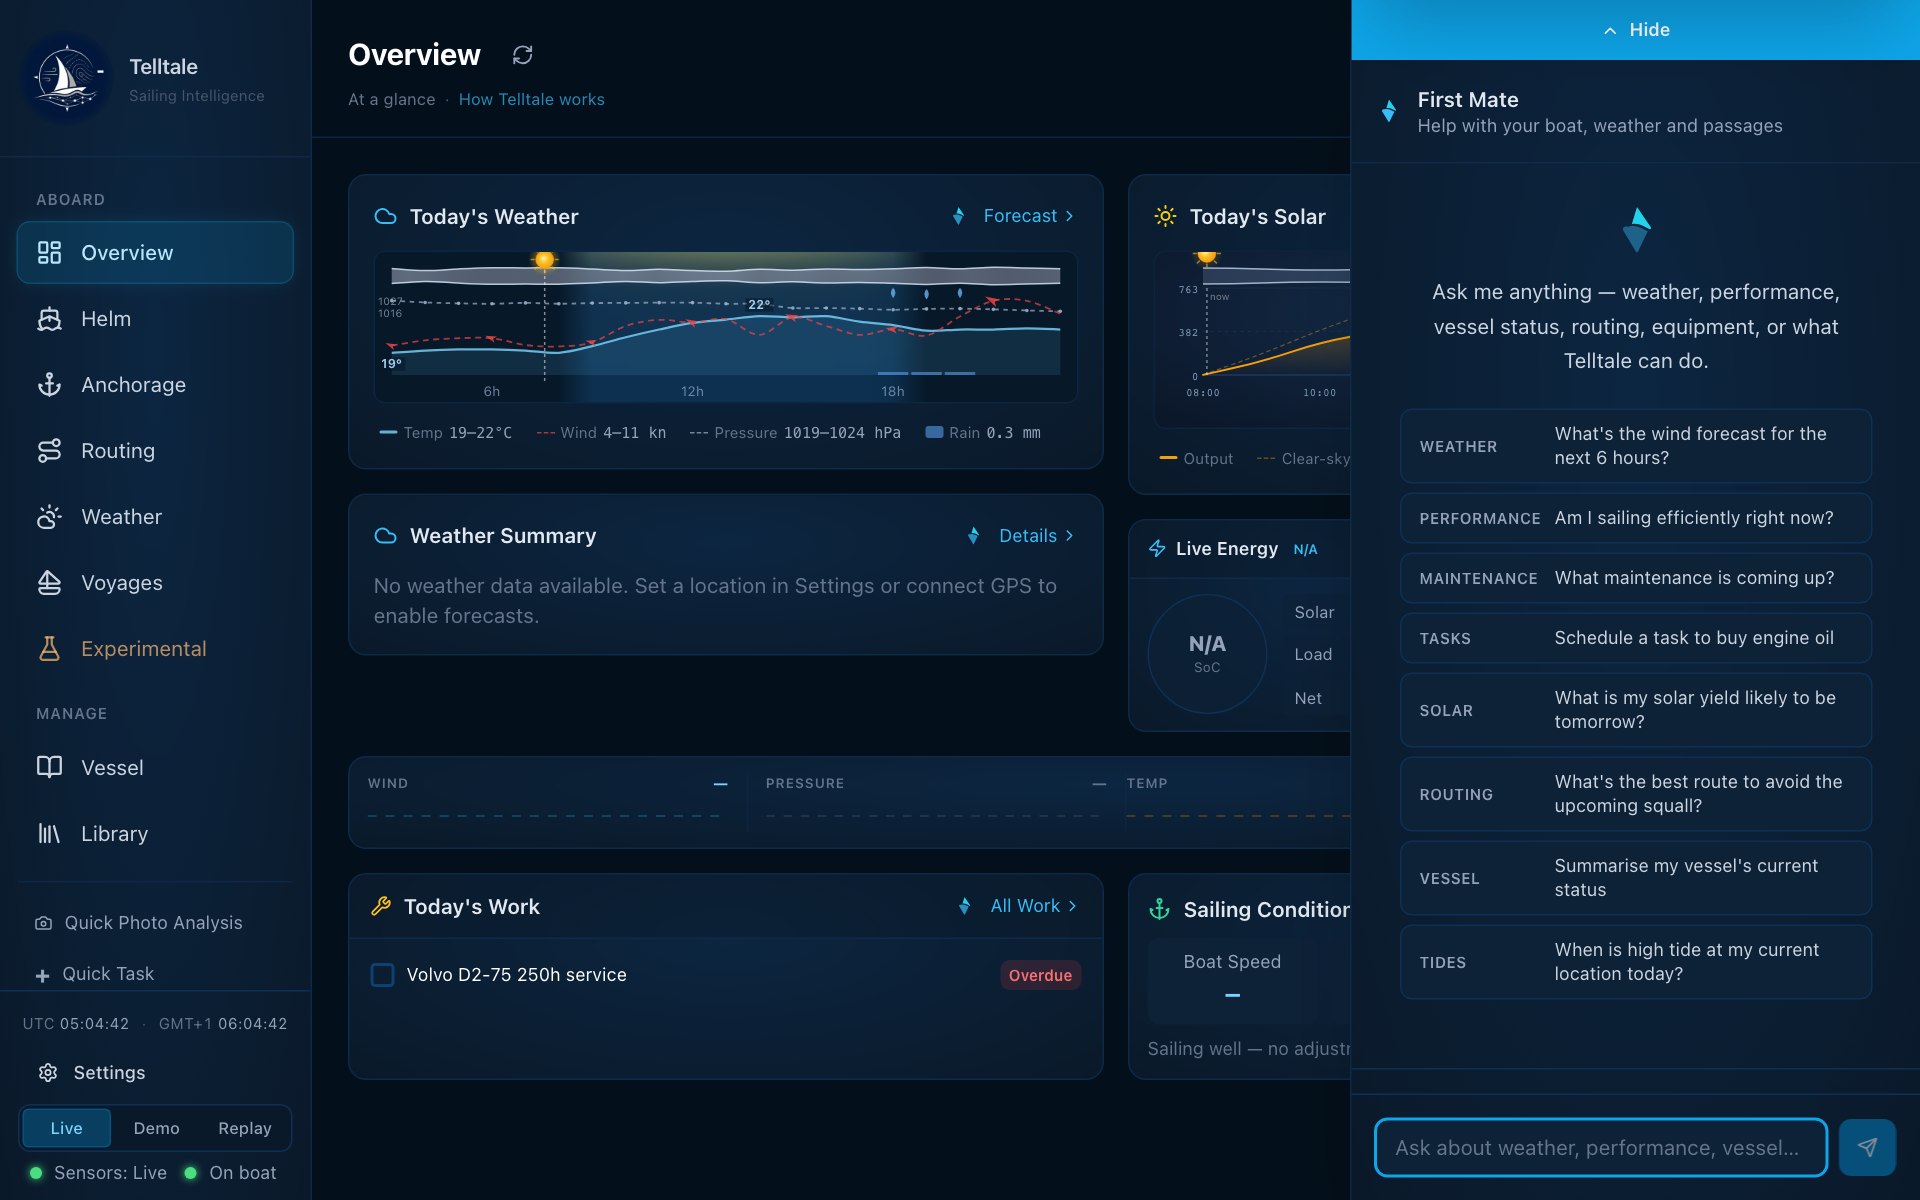Collapse the PRESSURE tile dash control
This screenshot has height=1200, width=1920.
(x=1099, y=784)
